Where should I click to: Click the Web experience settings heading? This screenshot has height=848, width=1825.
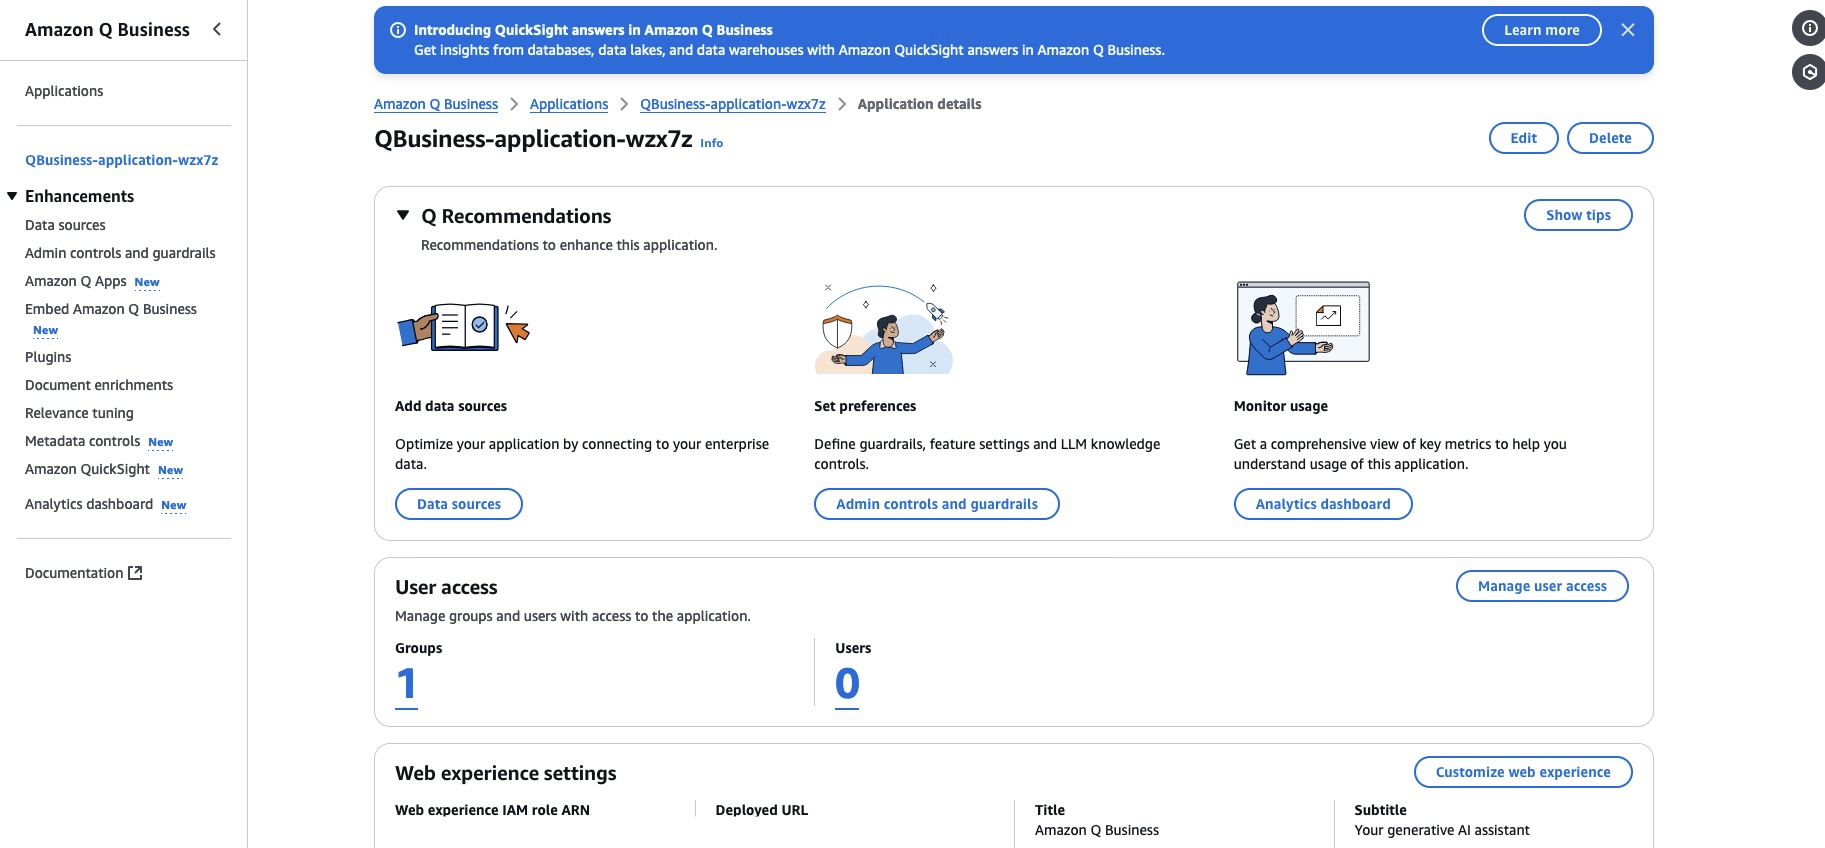pyautogui.click(x=506, y=773)
